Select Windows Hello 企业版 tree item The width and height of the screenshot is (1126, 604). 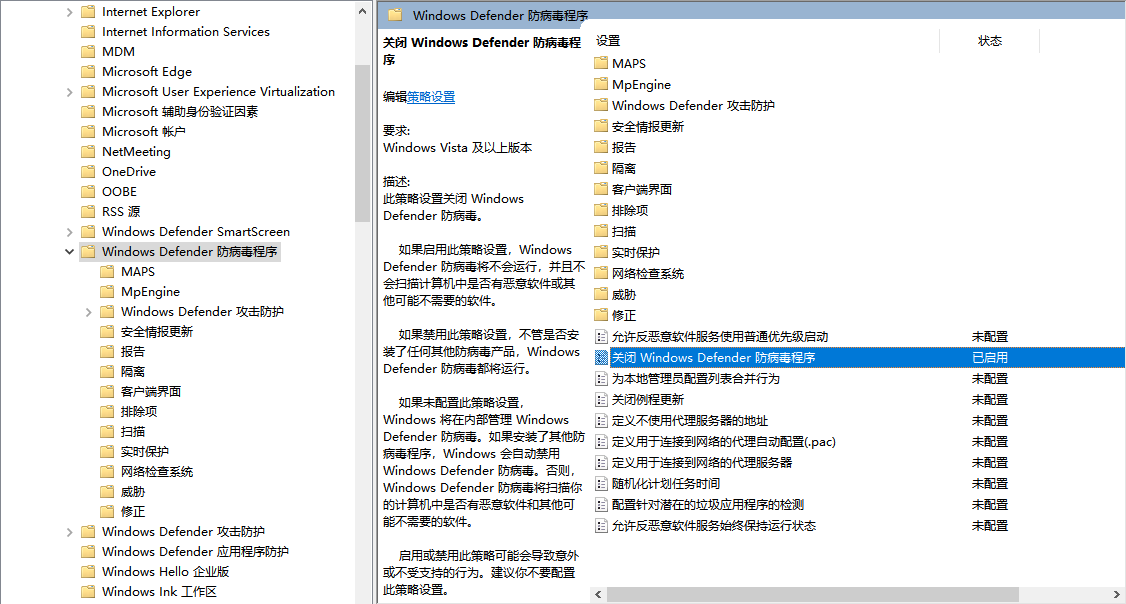coord(165,572)
